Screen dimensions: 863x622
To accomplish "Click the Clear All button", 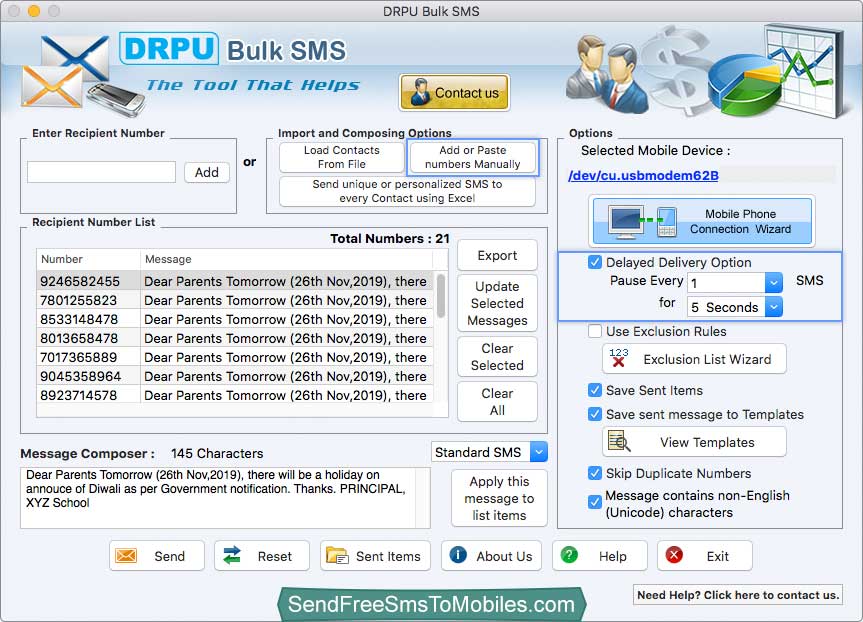I will point(497,402).
